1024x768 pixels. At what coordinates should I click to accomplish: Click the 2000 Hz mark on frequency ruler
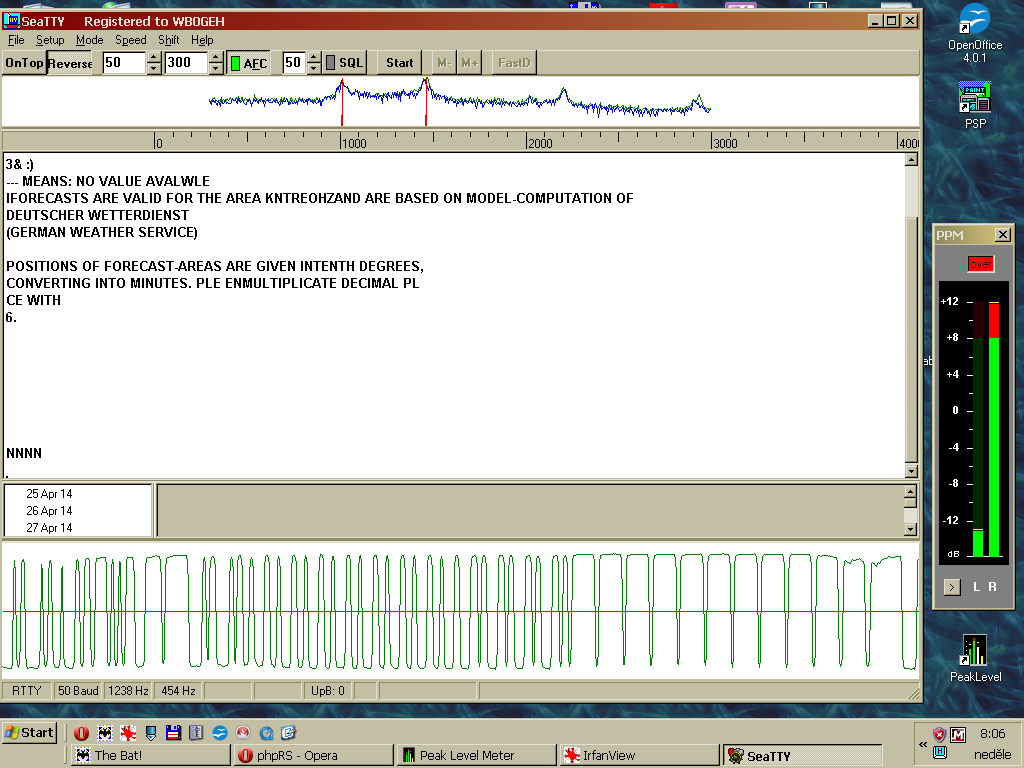pyautogui.click(x=539, y=143)
